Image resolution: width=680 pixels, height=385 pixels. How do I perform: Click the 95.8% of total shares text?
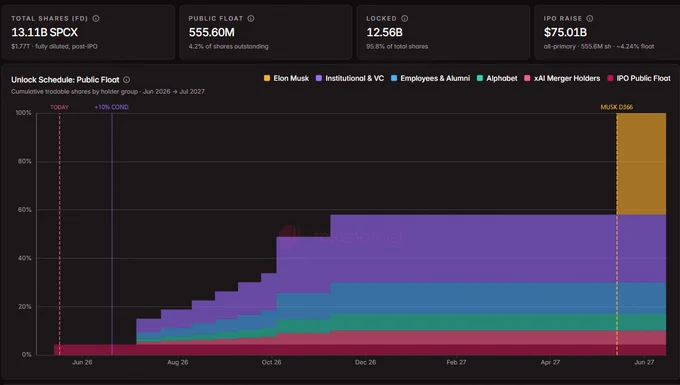point(397,46)
